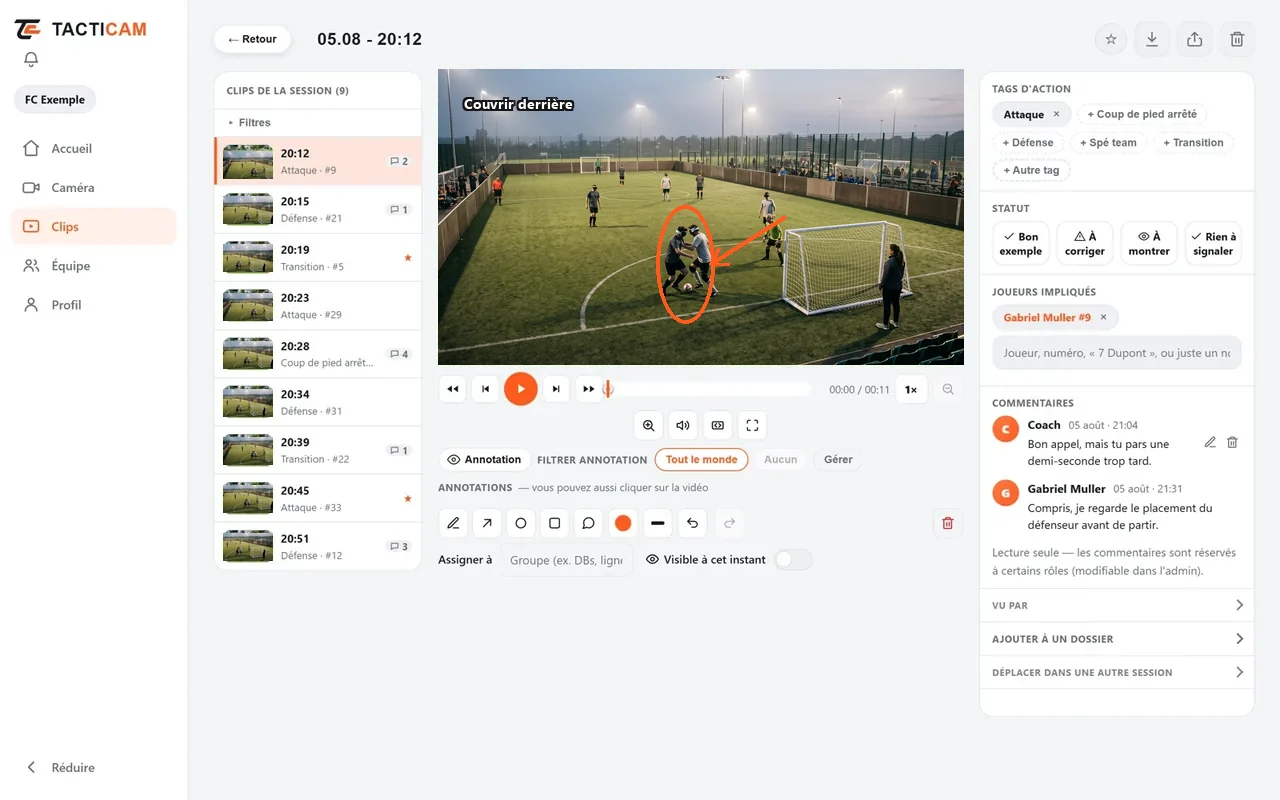
Task: Select the square annotation tool
Action: (555, 523)
